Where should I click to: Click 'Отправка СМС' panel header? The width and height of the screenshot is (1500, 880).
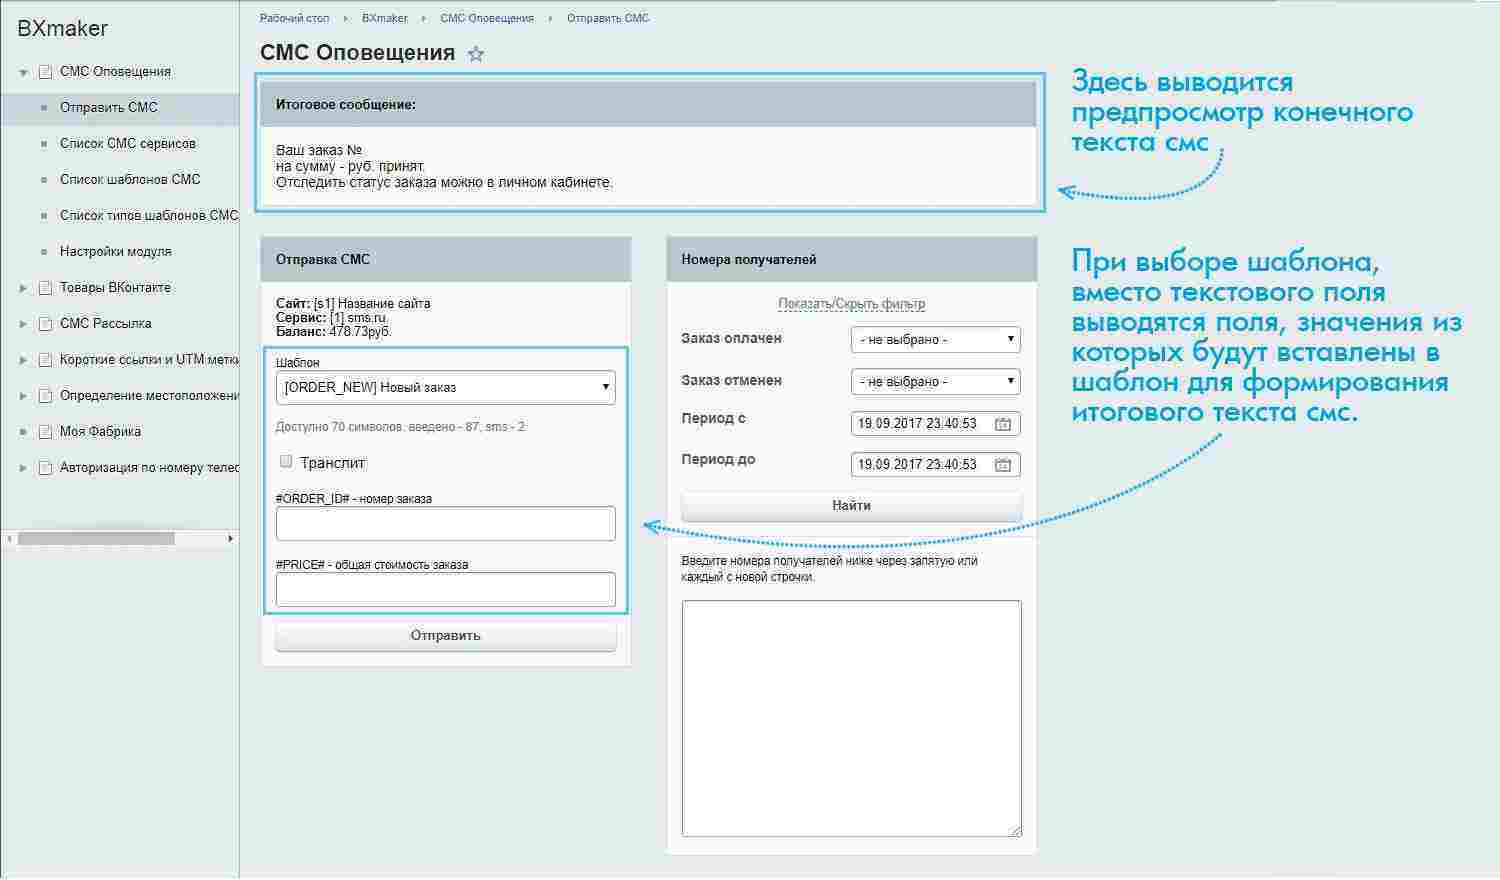point(323,260)
